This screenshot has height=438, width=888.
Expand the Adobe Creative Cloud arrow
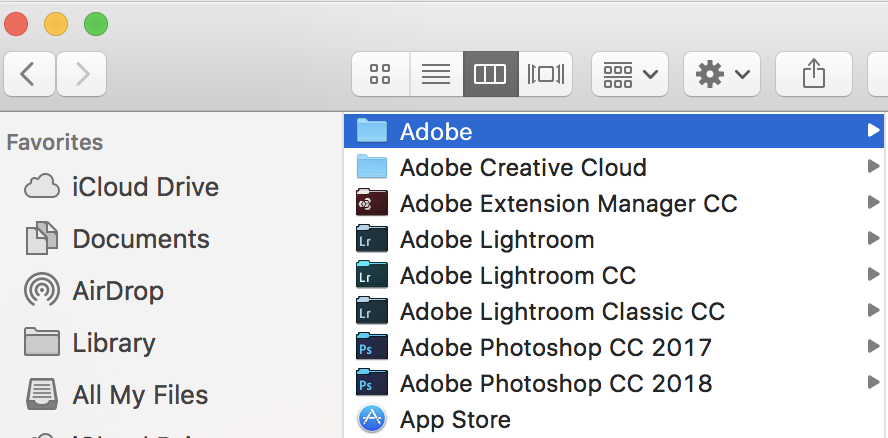[x=873, y=167]
